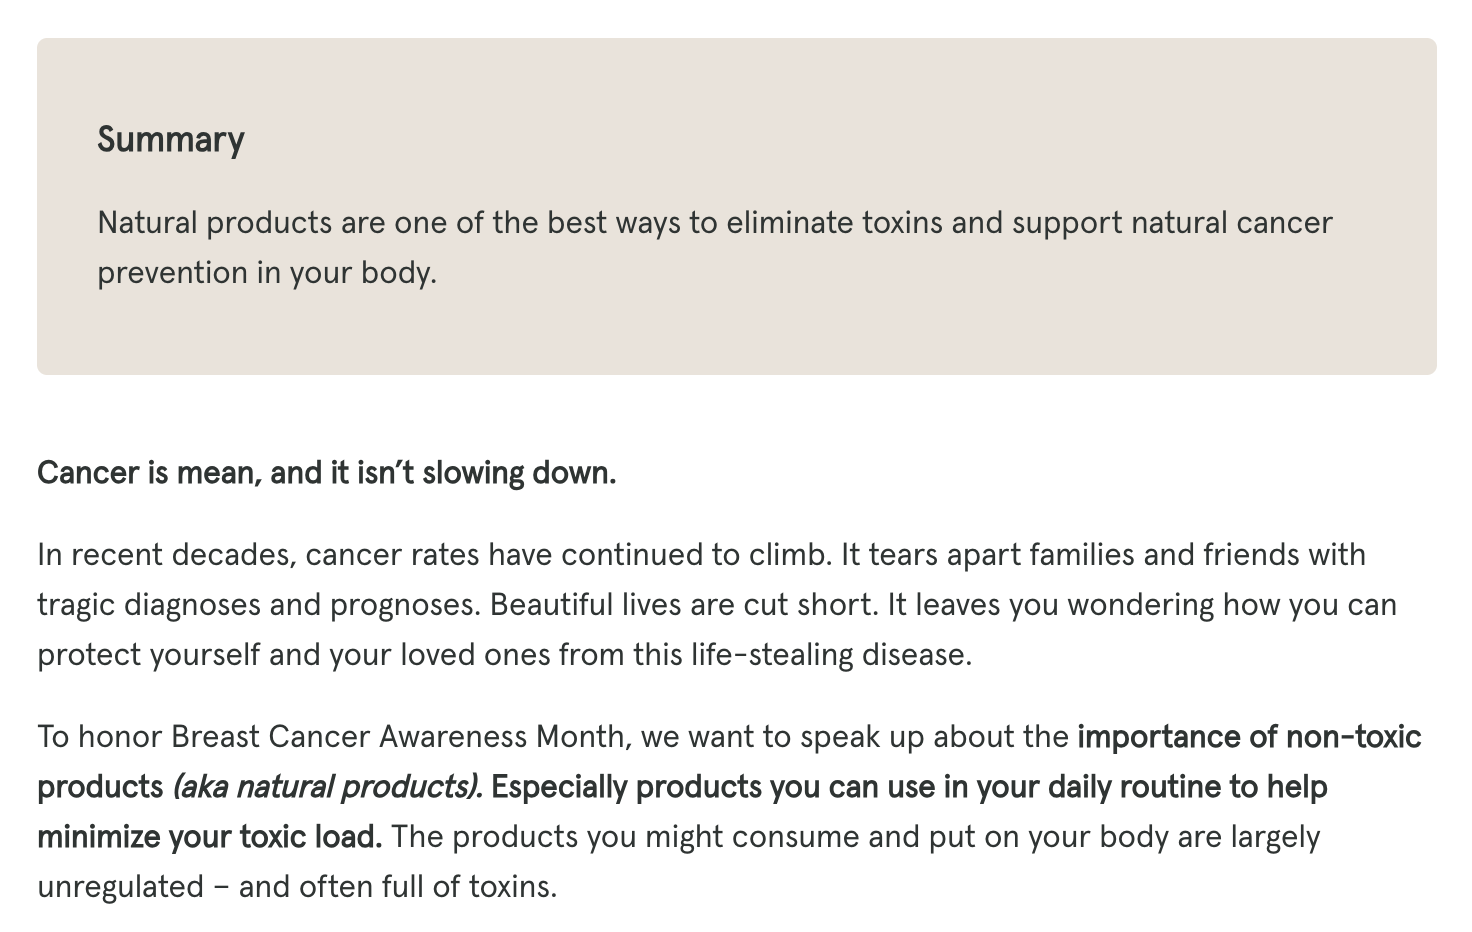Viewport: 1472px width, 932px height.
Task: Click bold 'minimize your toxic load' text
Action: tap(210, 837)
